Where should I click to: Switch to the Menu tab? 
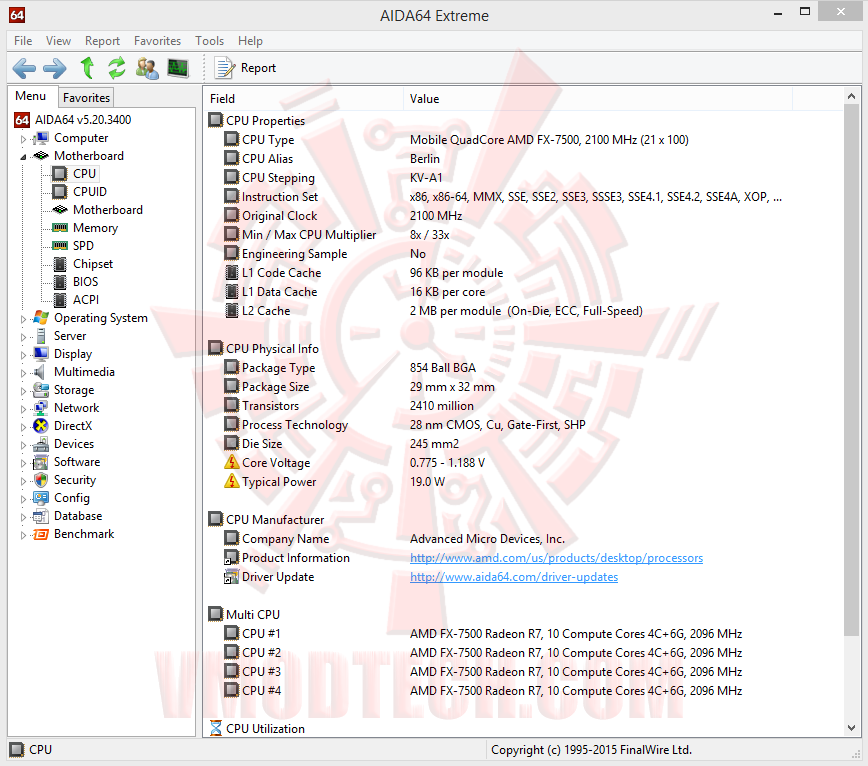point(31,96)
